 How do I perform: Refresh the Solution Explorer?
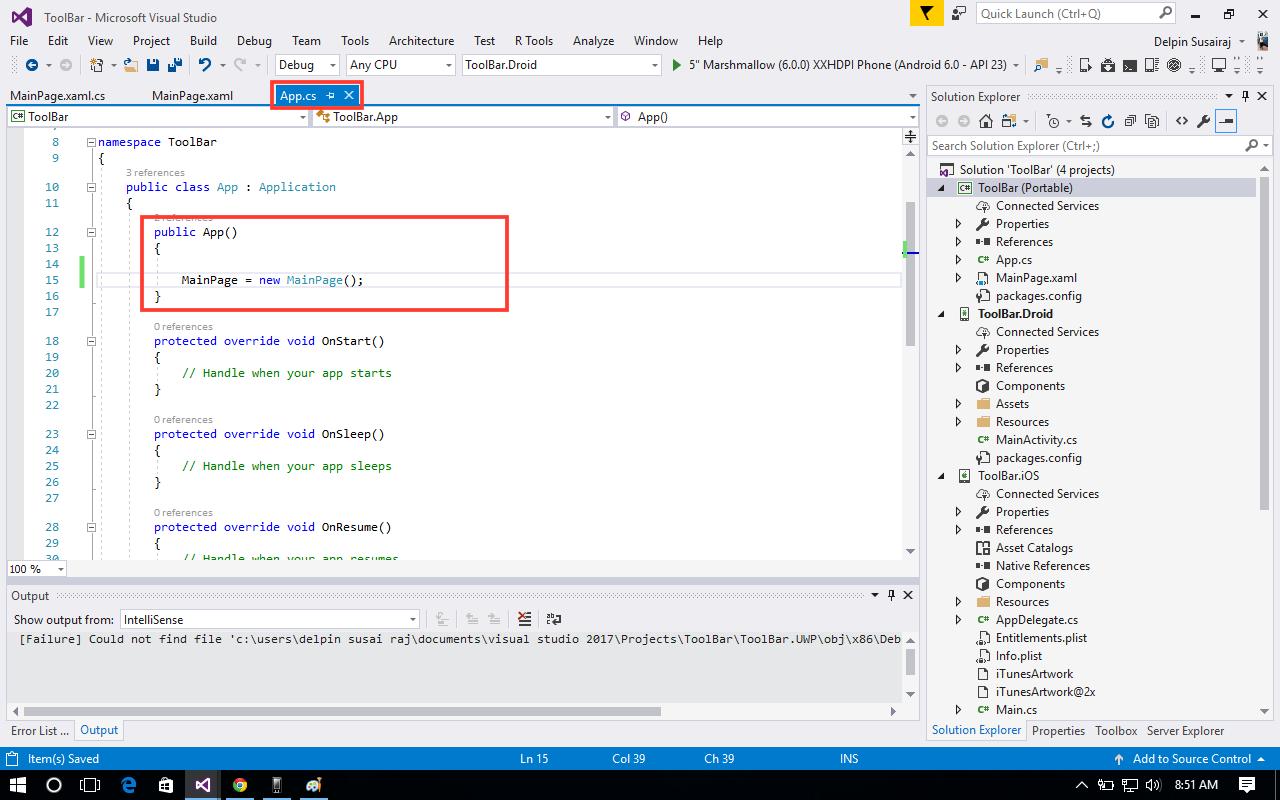point(1108,121)
